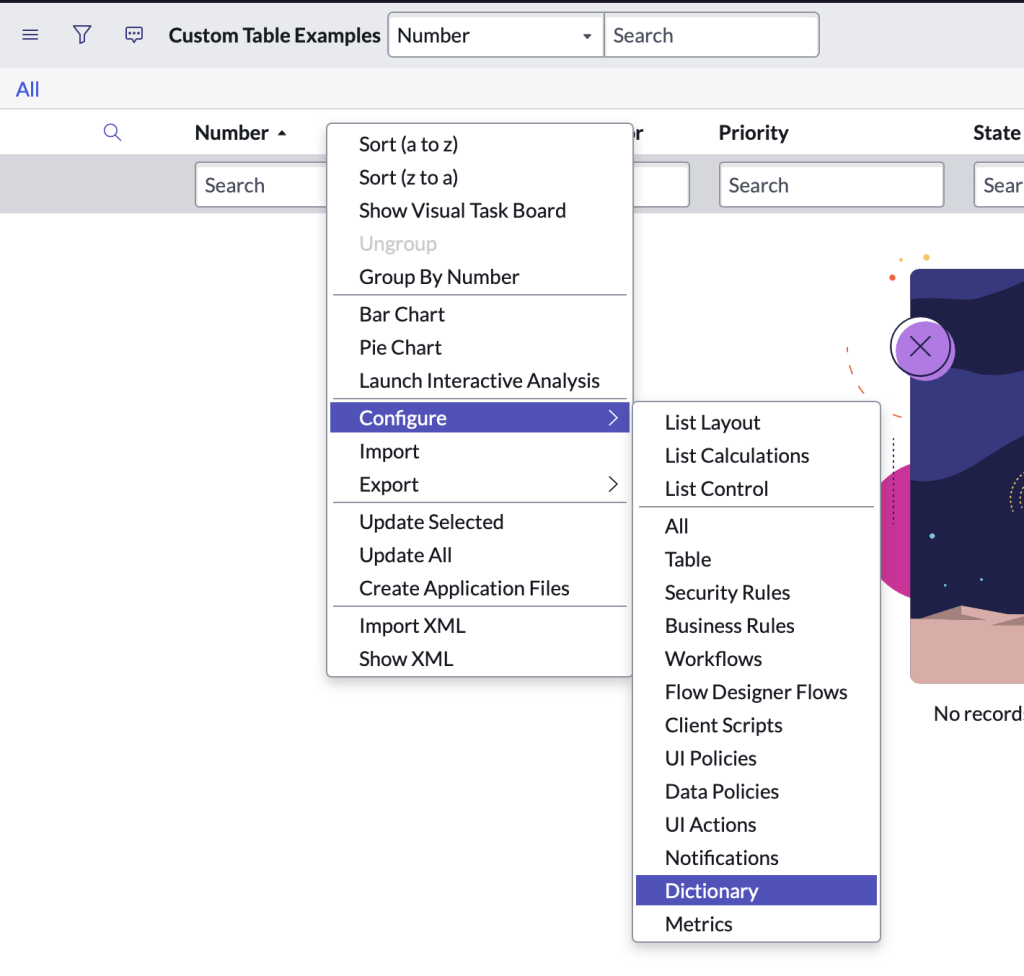The width and height of the screenshot is (1024, 976).
Task: Toggle Number column sort arrow
Action: 282,133
